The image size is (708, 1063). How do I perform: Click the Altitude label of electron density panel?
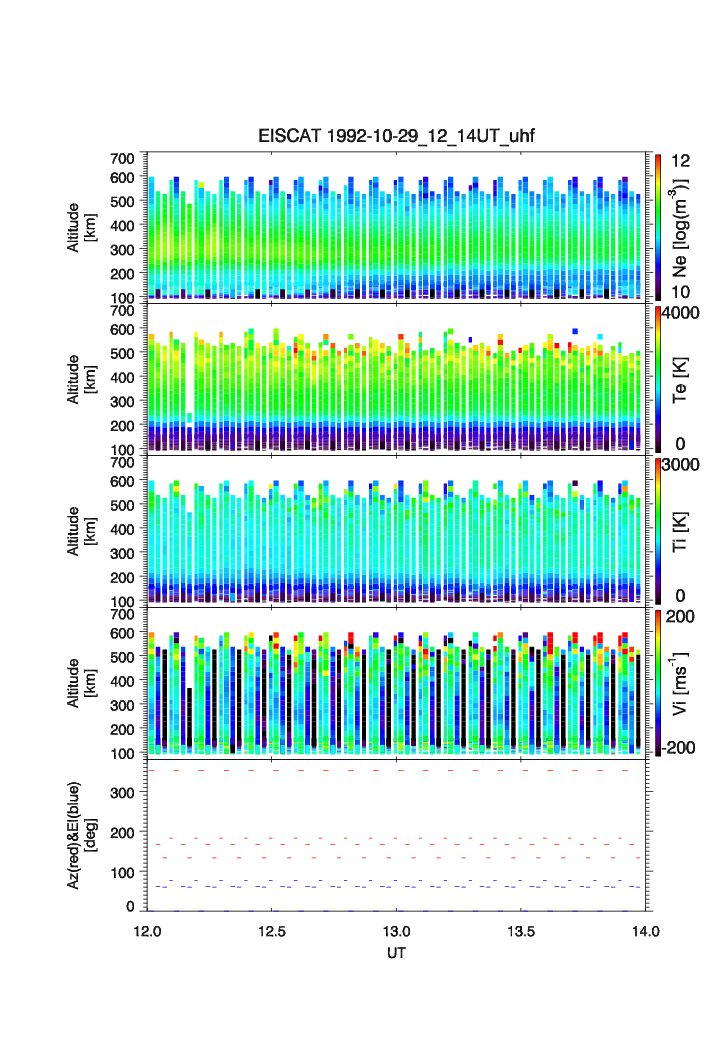pos(80,228)
